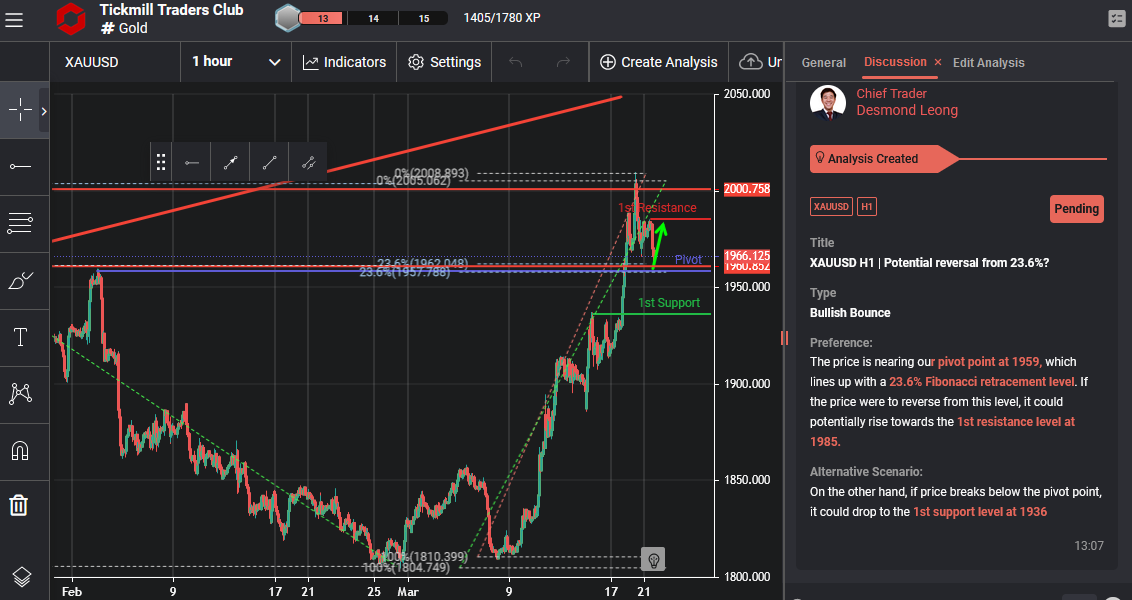Click the panel collapse handle
Viewport: 1132px width, 600px height.
pyautogui.click(x=784, y=338)
